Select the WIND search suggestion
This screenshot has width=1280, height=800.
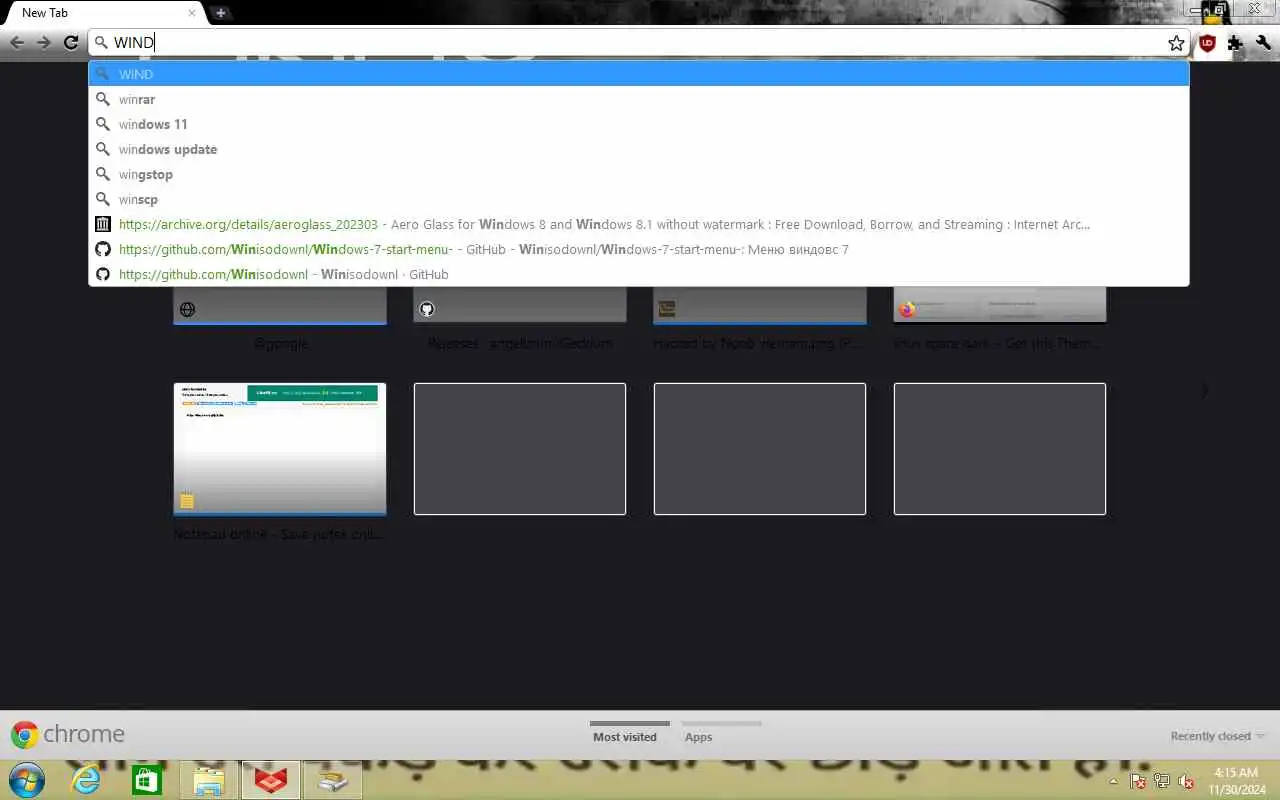(639, 74)
